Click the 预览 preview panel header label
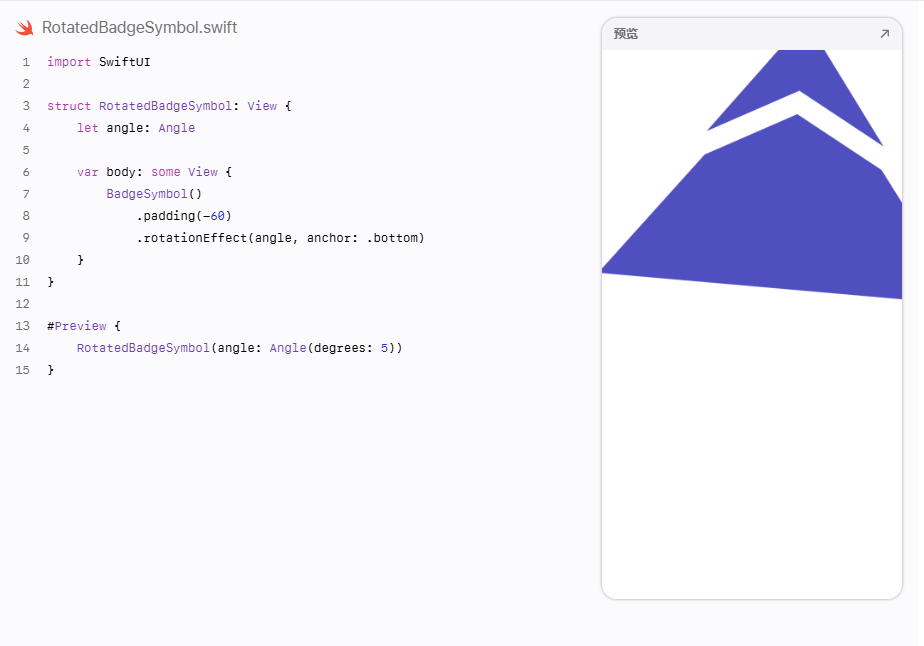 pyautogui.click(x=626, y=34)
